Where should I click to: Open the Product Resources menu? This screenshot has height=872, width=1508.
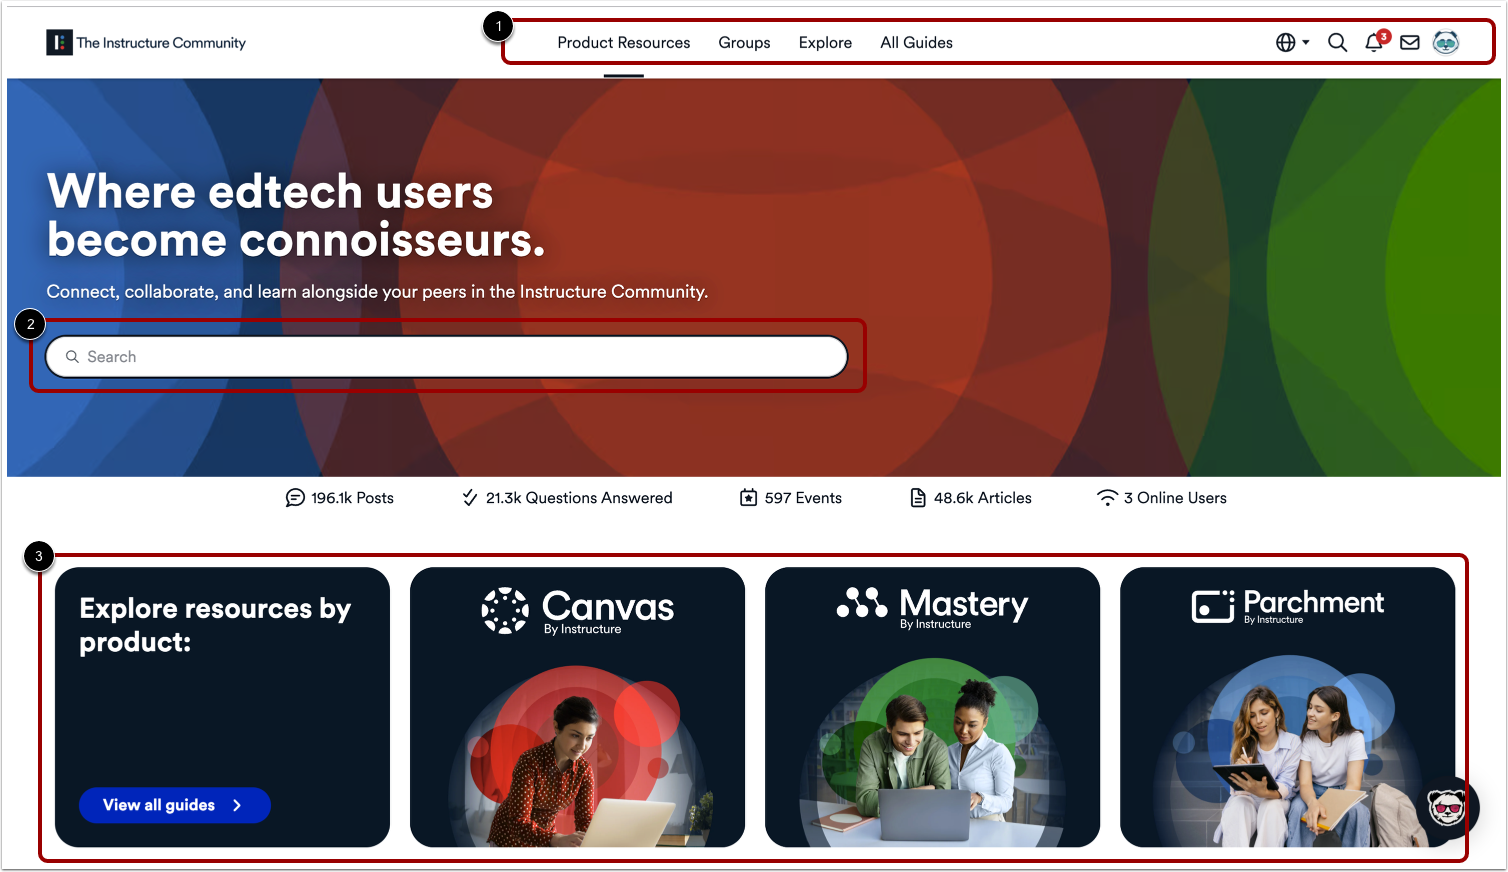624,42
